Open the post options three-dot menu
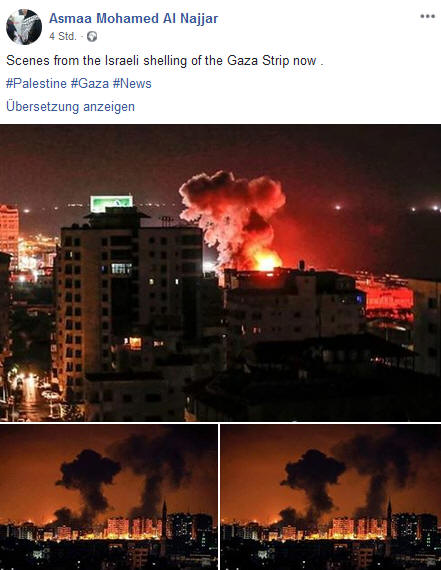Viewport: 441px width, 570px height. coord(428,16)
